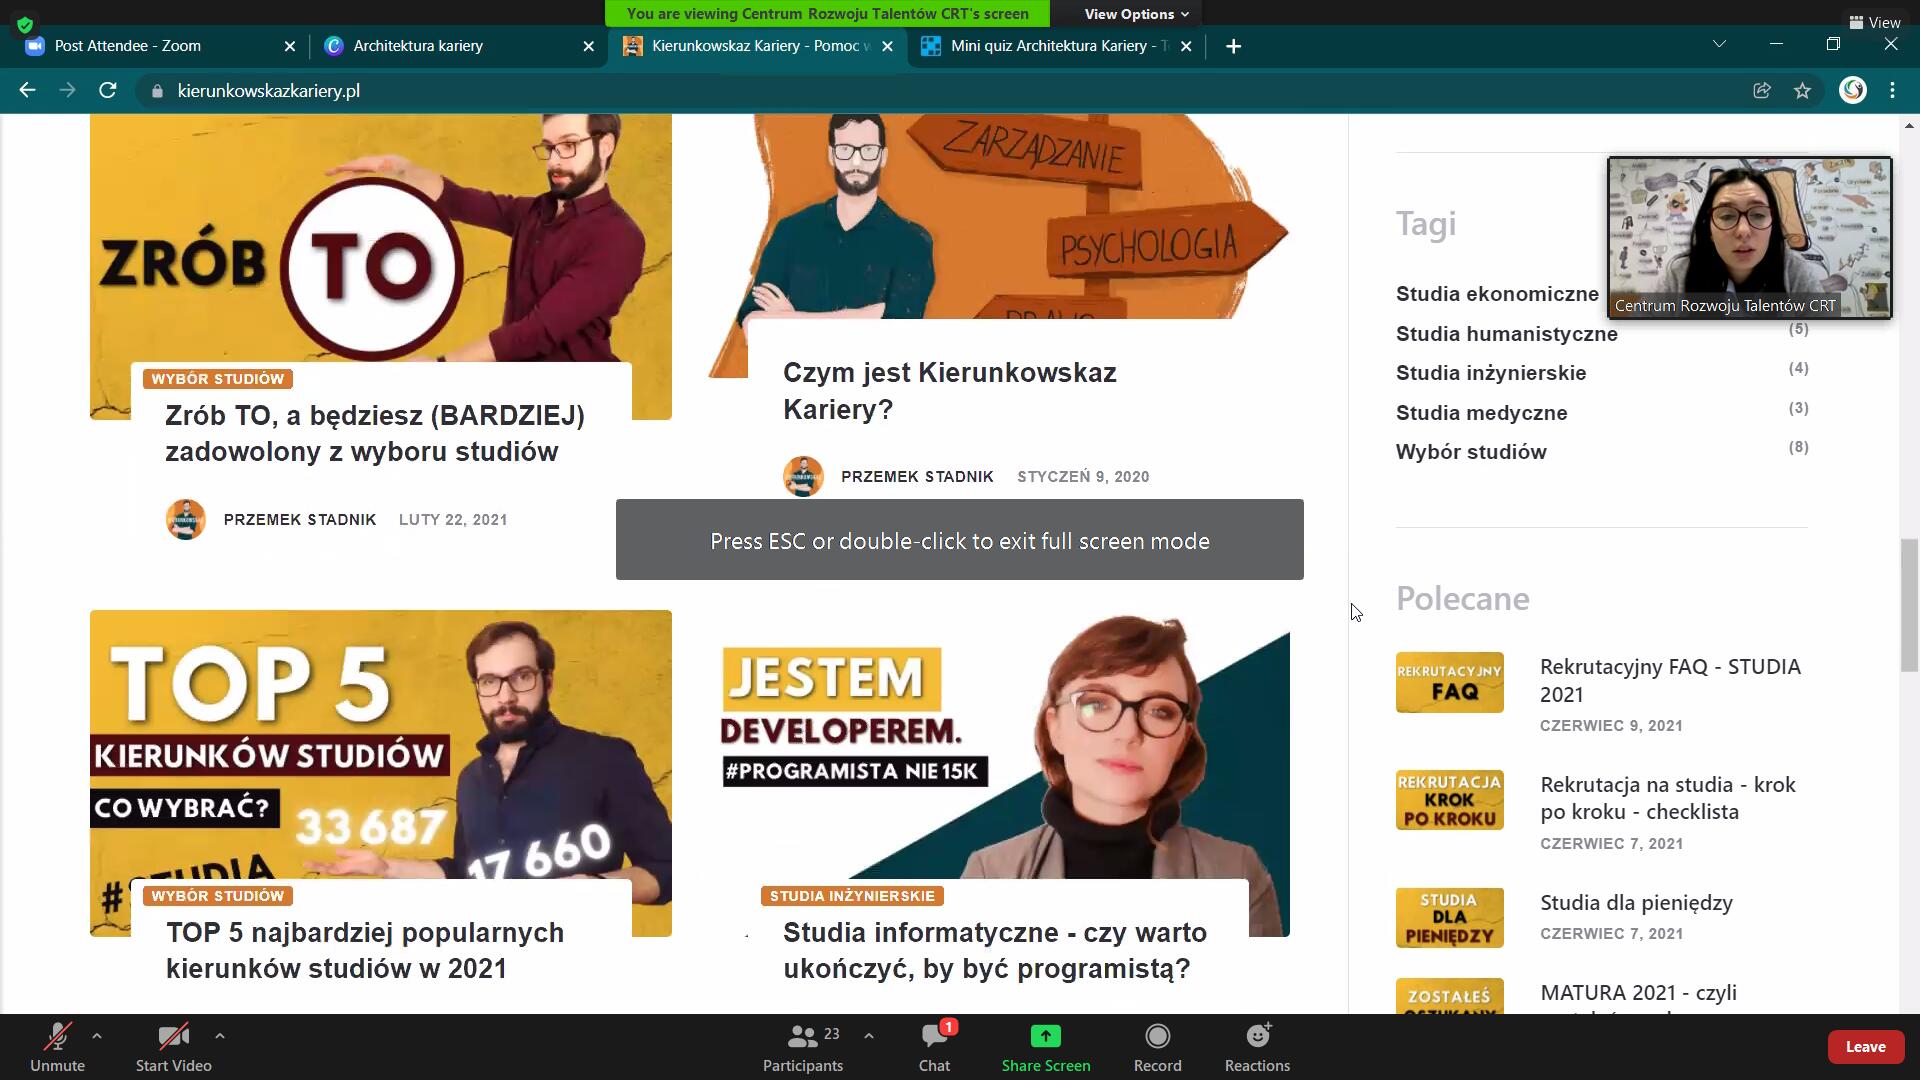Open the Studia inżynierskie tag link
The image size is (1920, 1080).
click(1490, 373)
